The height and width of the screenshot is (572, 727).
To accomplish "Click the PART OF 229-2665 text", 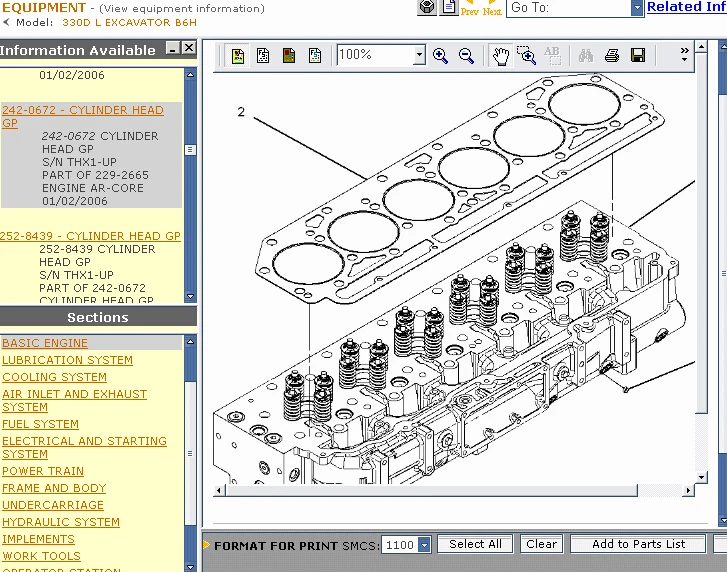I will pos(95,175).
